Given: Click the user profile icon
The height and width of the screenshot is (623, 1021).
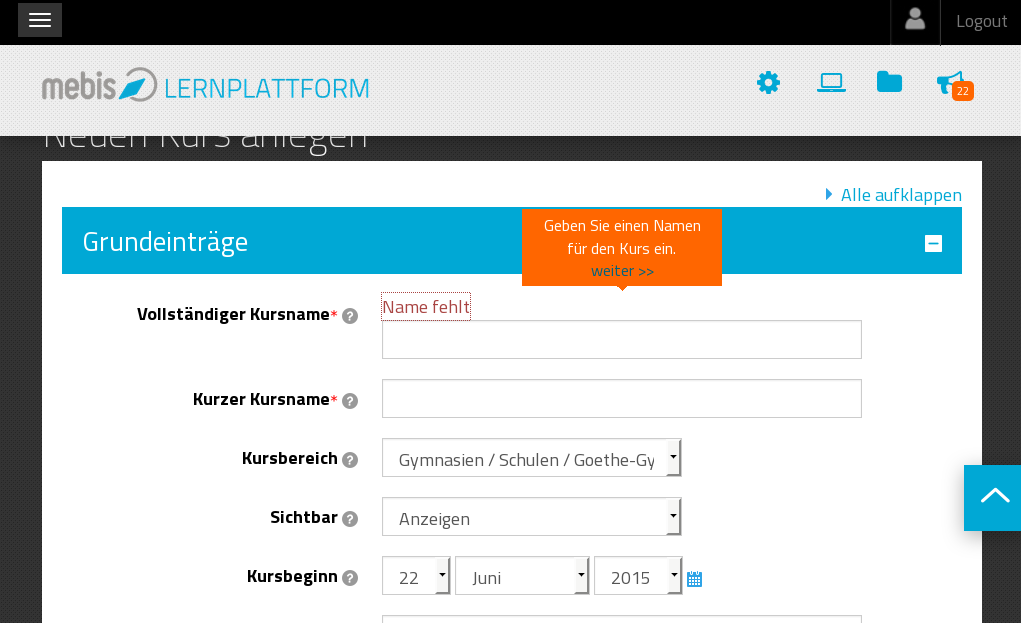Looking at the screenshot, I should (x=915, y=20).
